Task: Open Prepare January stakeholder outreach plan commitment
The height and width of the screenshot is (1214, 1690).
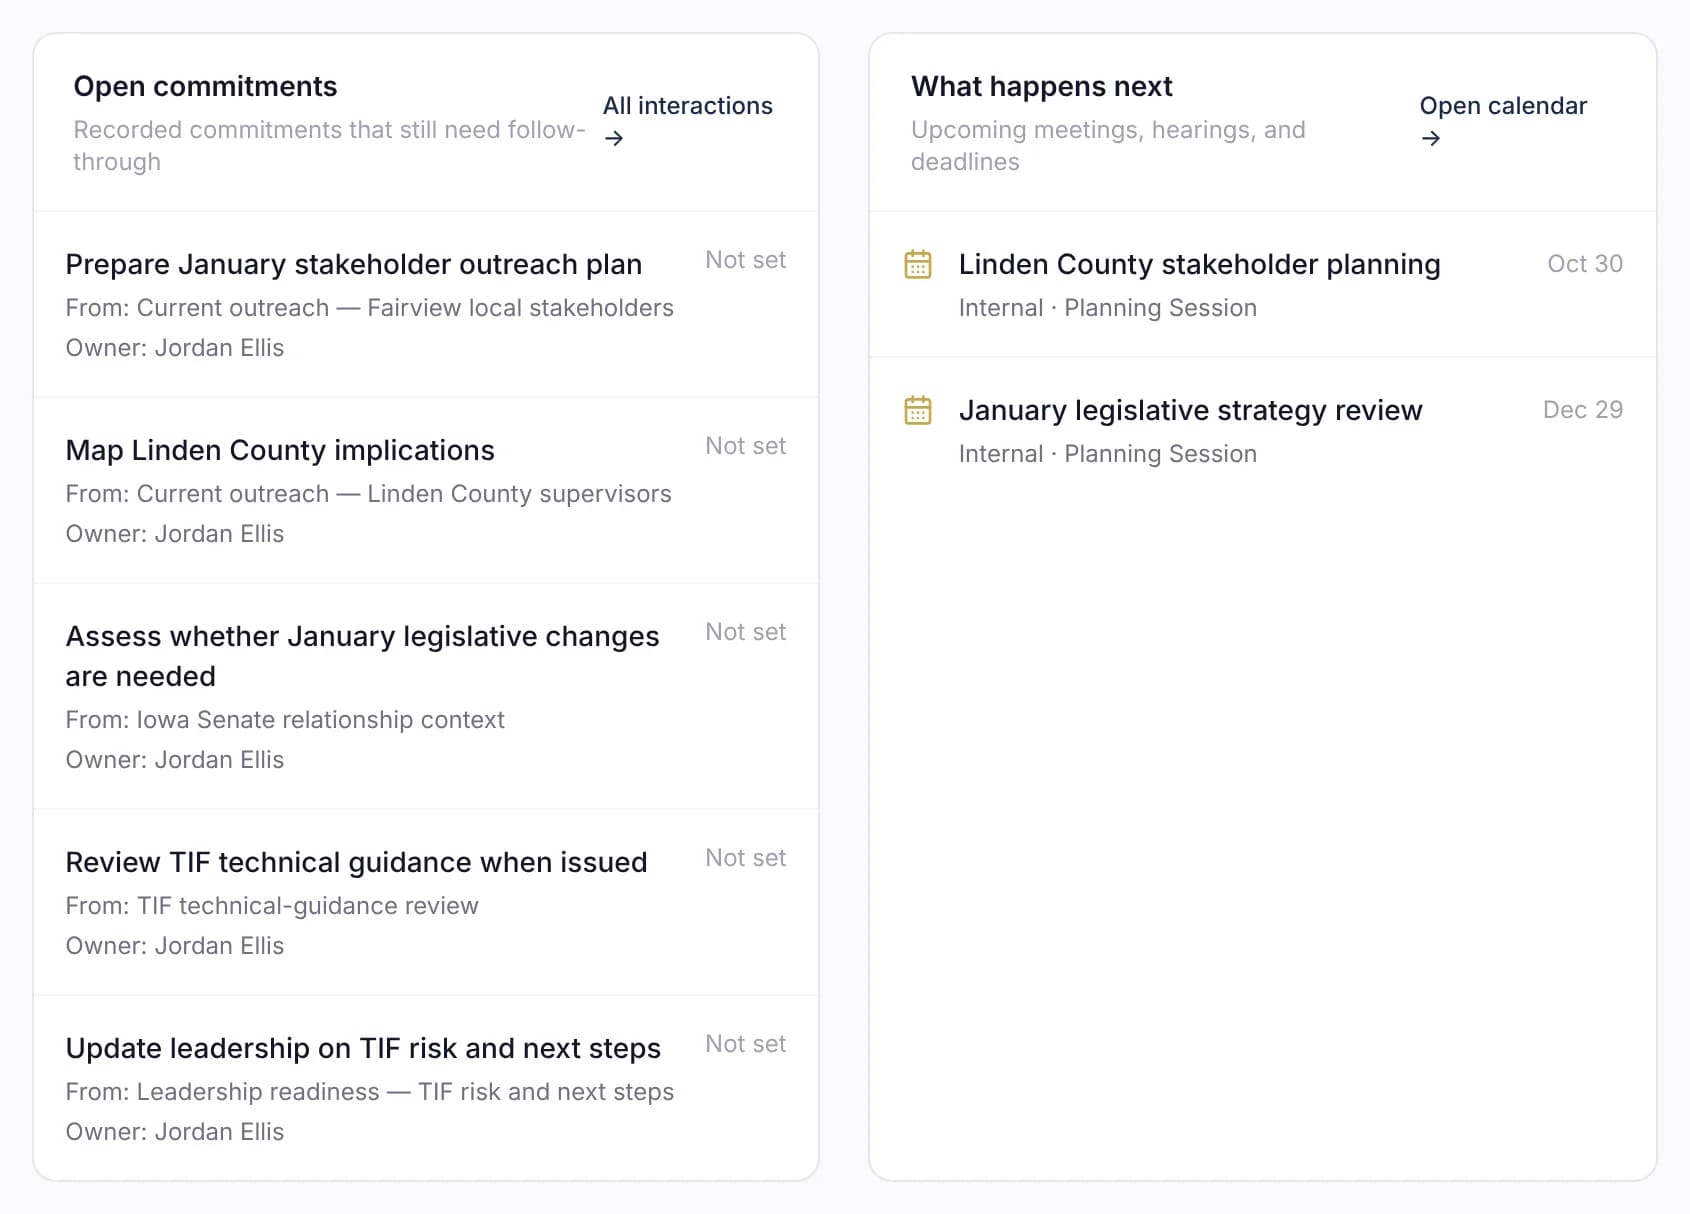Action: (426, 305)
